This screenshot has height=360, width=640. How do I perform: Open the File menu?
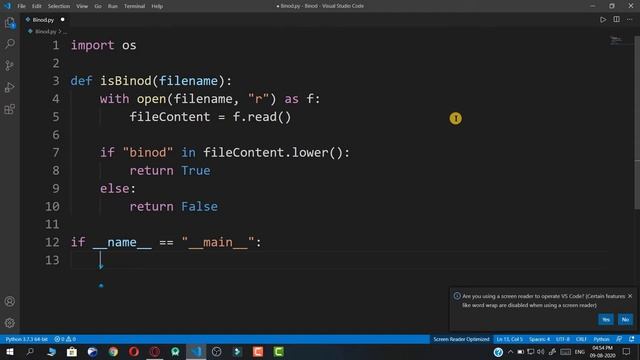[x=21, y=6]
